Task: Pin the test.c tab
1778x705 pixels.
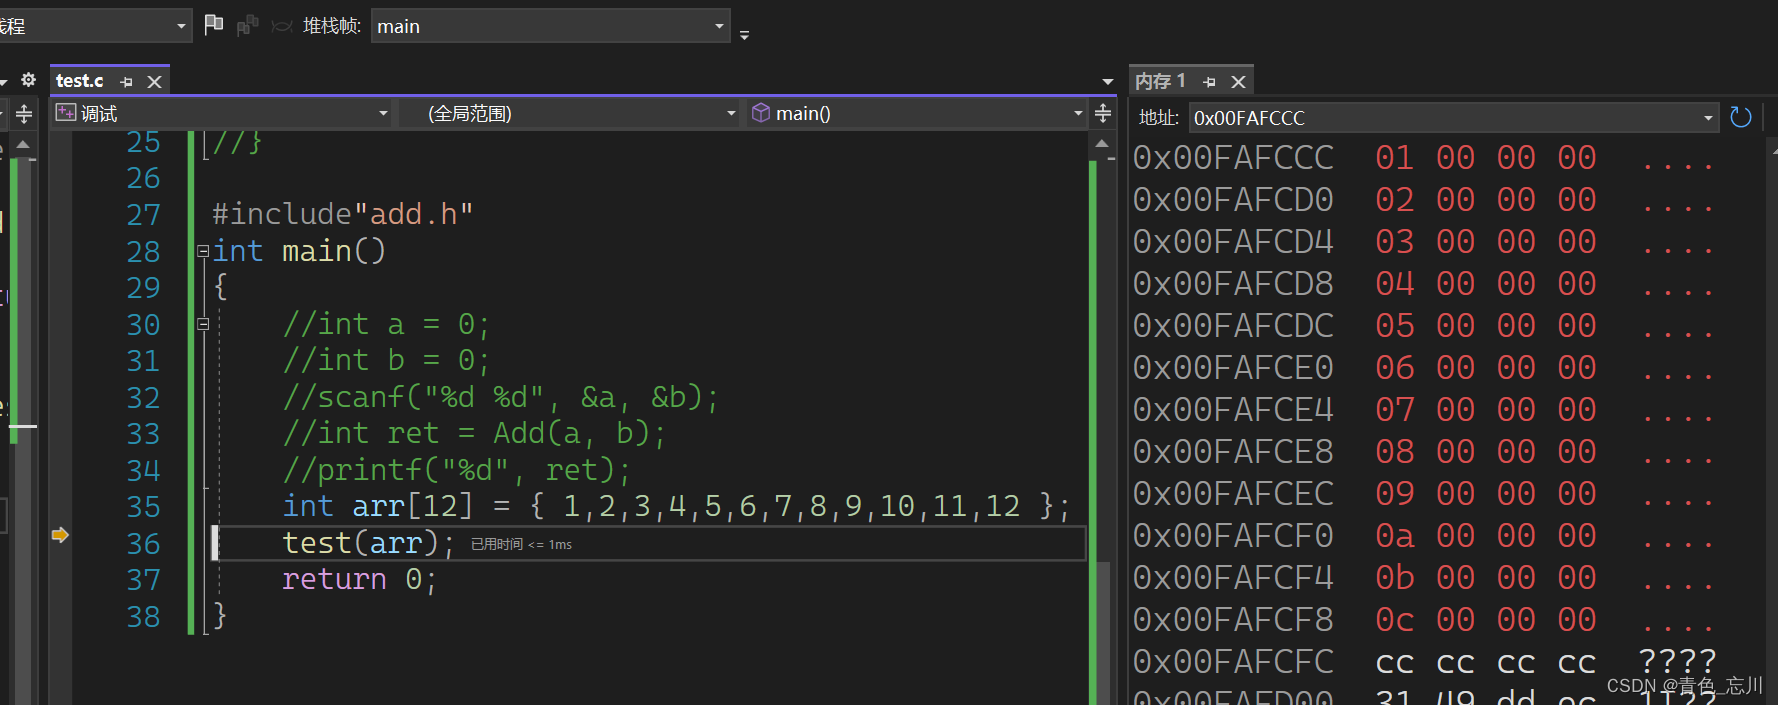Action: tap(127, 82)
